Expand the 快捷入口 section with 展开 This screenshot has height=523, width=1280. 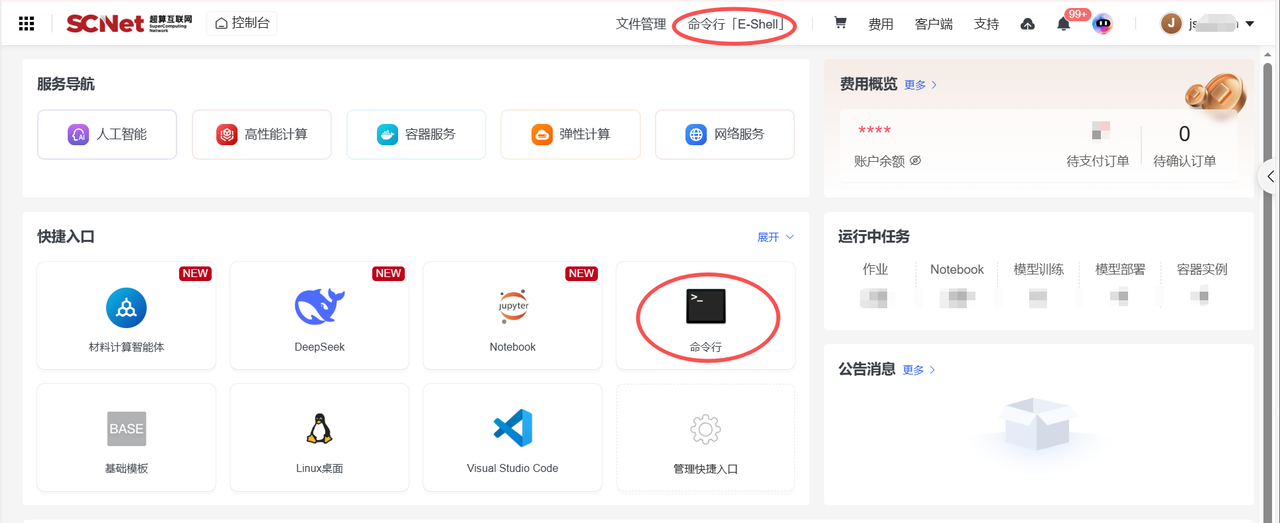click(x=775, y=237)
